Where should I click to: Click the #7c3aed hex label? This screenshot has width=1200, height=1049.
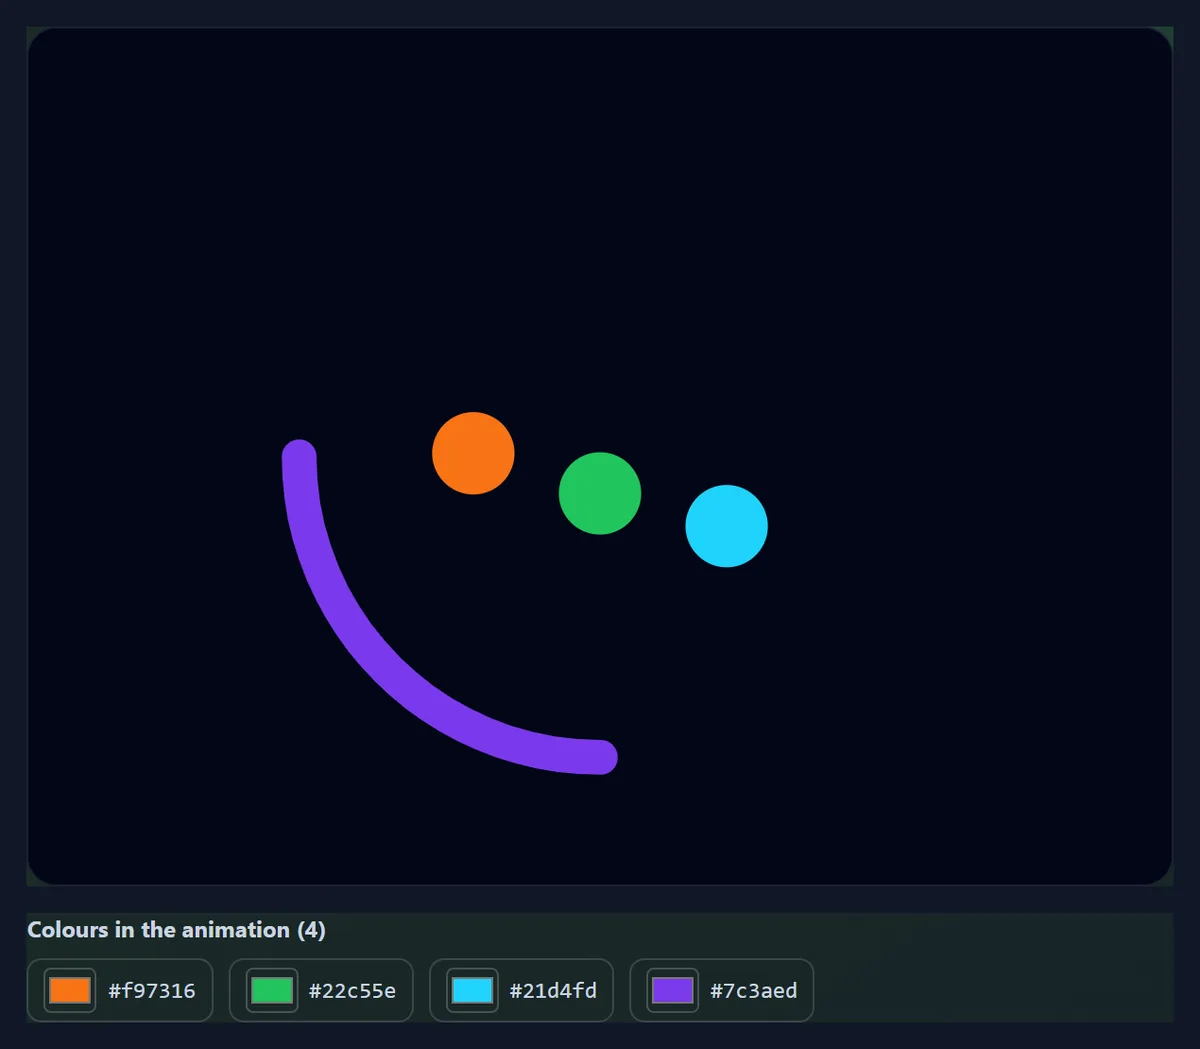click(753, 991)
